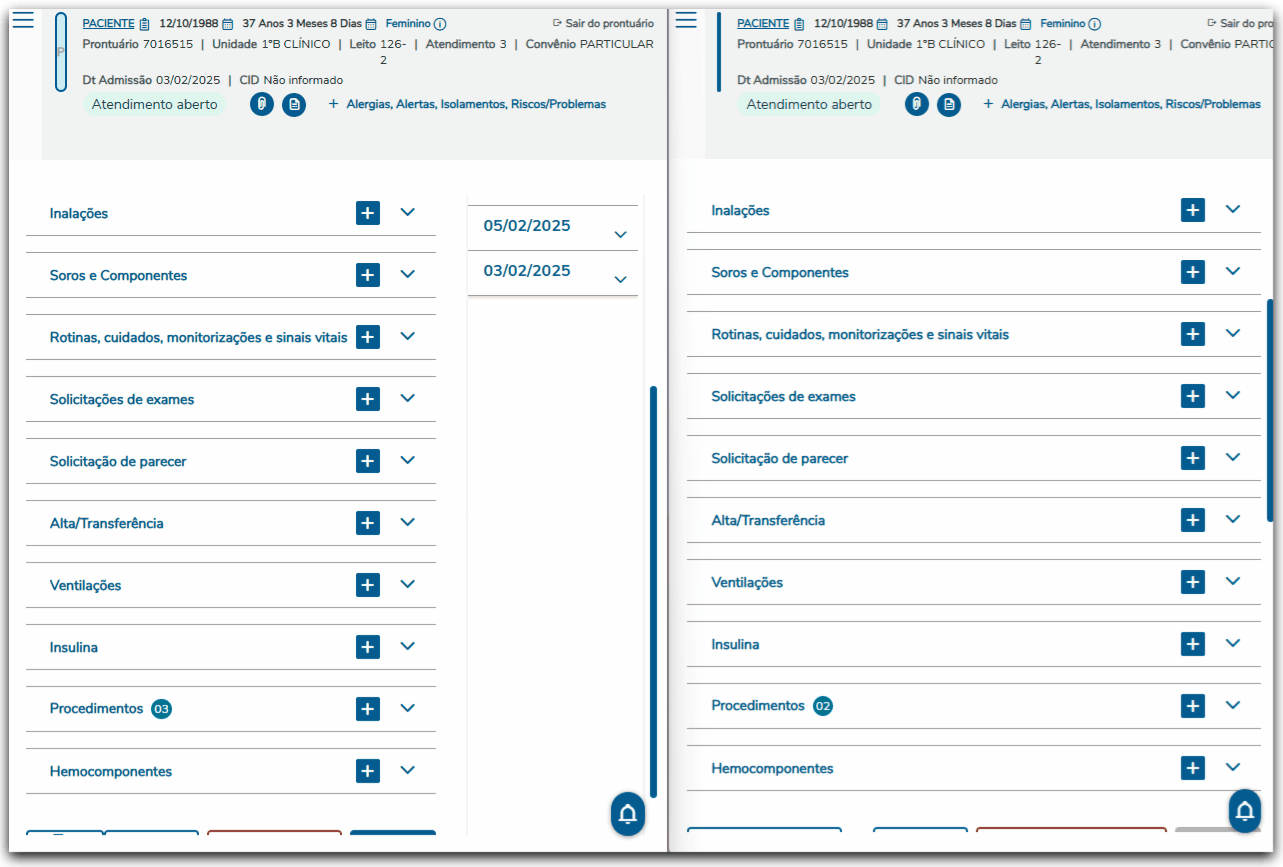Add Hemocomponentes in right panel

[x=1193, y=768]
